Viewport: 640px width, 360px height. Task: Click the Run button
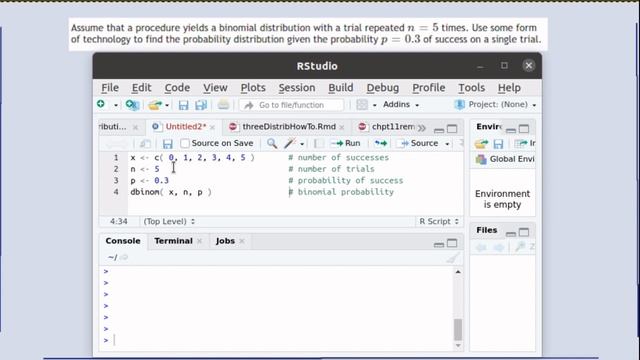(346, 143)
